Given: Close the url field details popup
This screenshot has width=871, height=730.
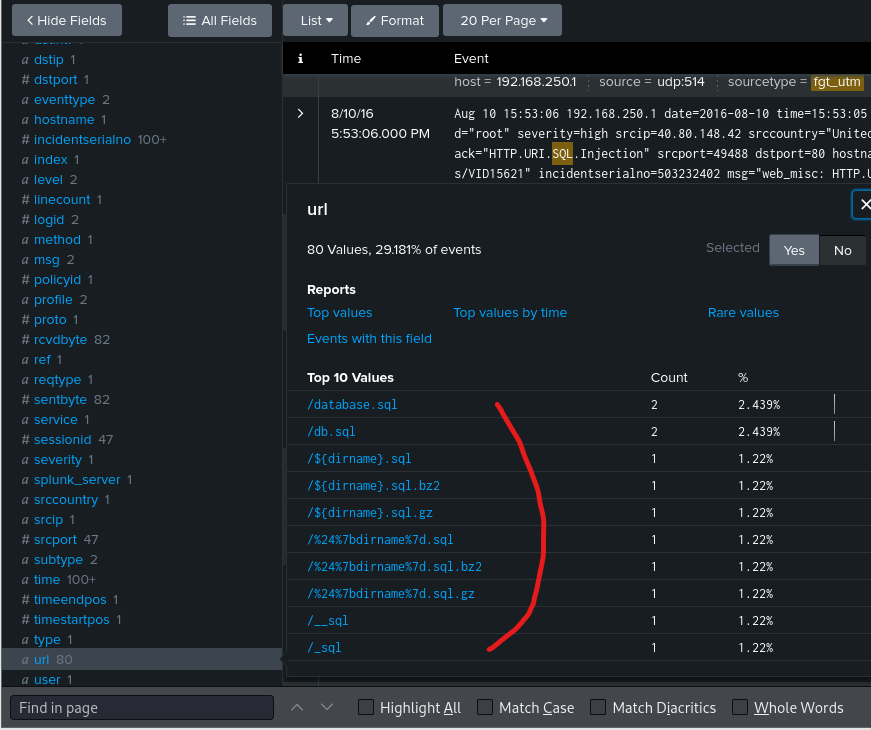Looking at the screenshot, I should (863, 205).
